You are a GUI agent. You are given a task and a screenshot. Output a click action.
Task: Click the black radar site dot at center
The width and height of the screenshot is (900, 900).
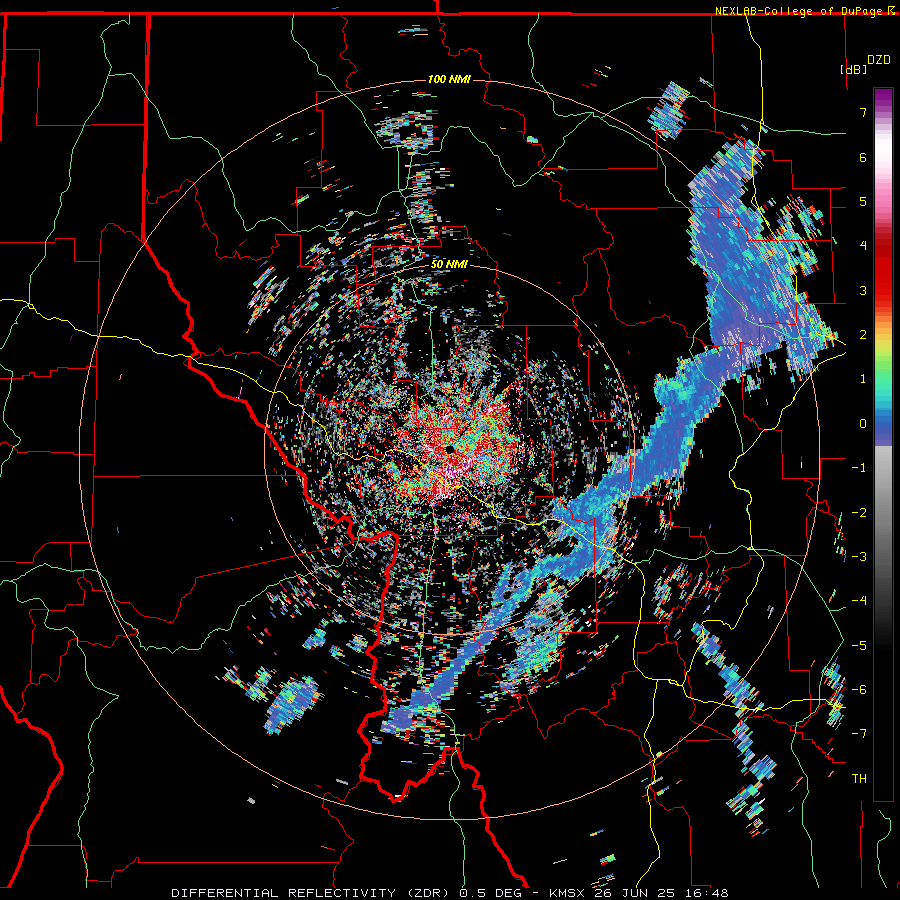pos(450,449)
